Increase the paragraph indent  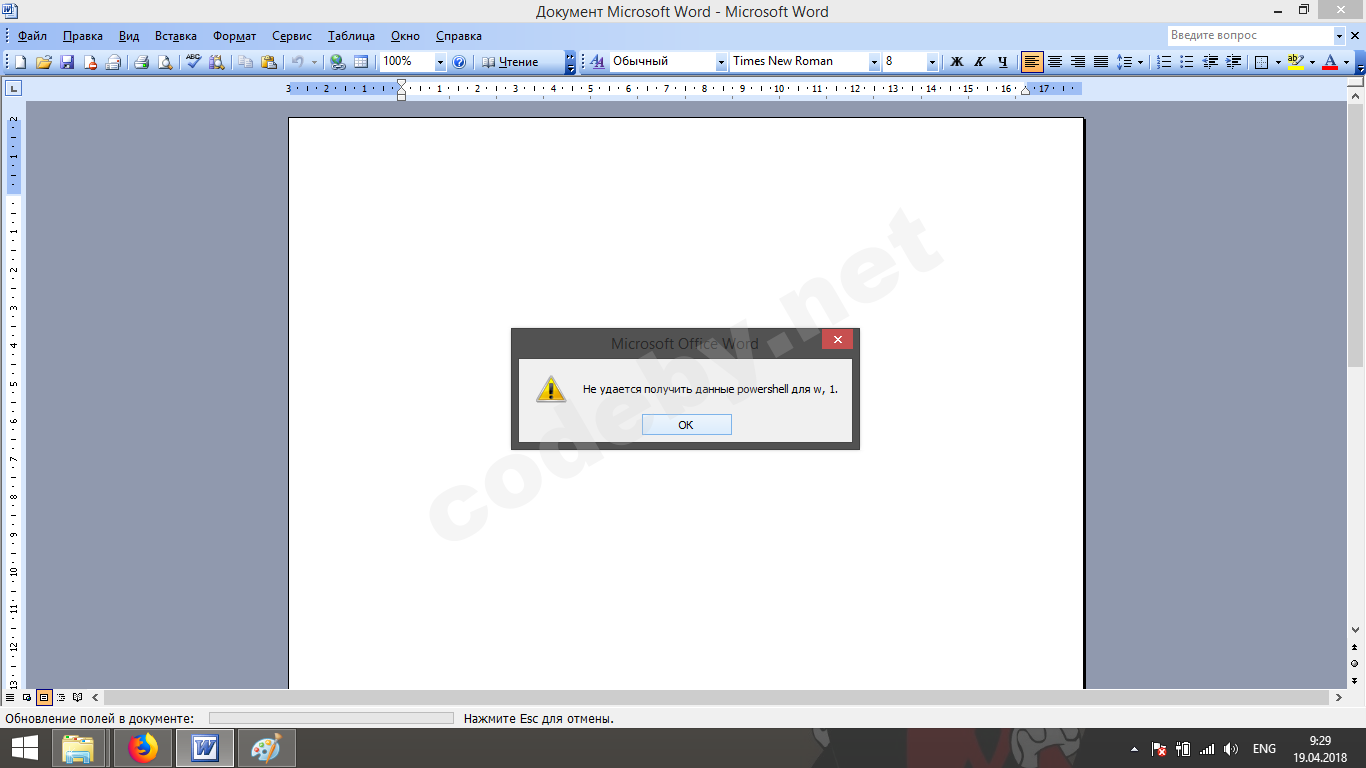(x=1233, y=62)
